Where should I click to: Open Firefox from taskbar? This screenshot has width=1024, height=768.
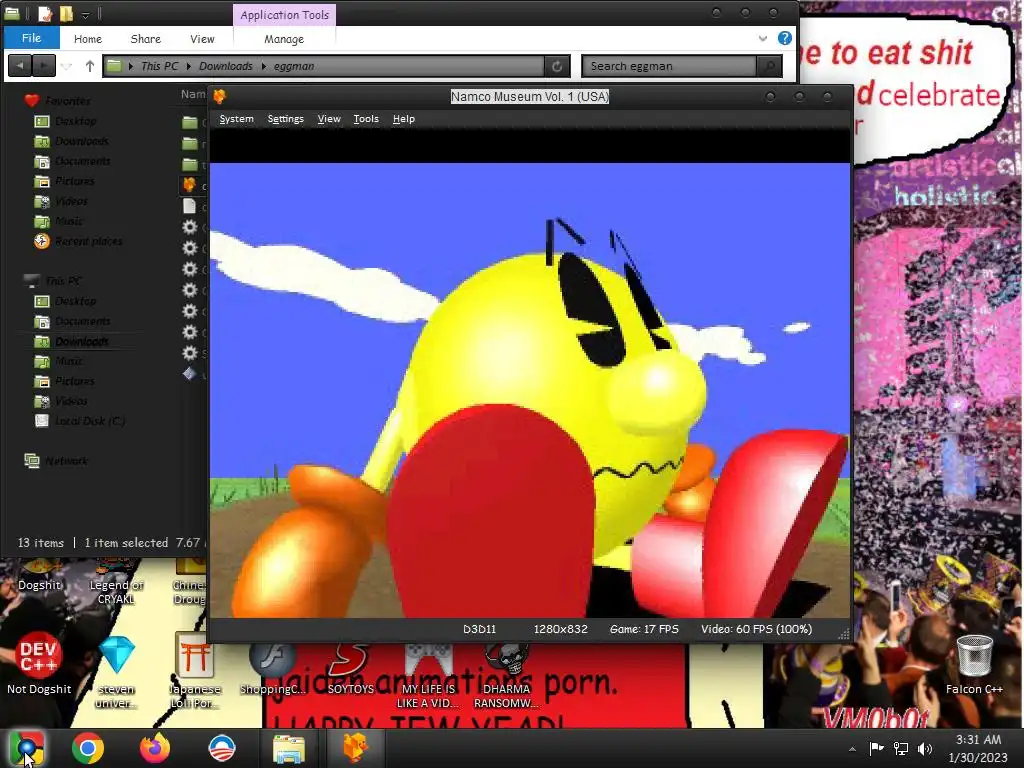click(x=155, y=748)
